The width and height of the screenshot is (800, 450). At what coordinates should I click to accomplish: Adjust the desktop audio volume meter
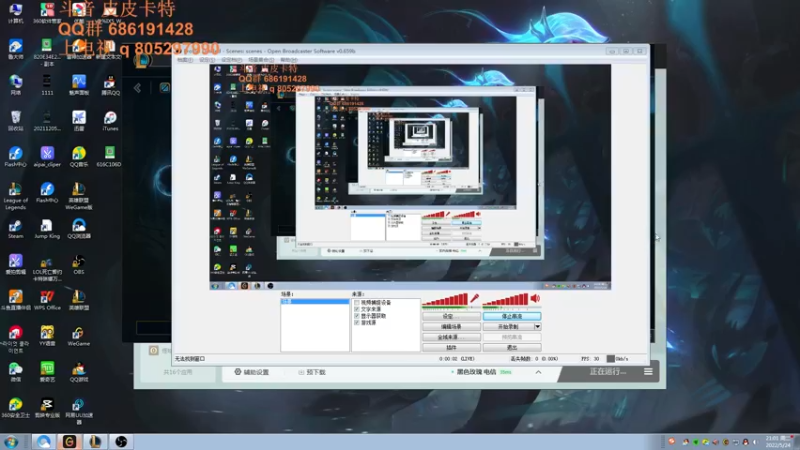point(505,299)
